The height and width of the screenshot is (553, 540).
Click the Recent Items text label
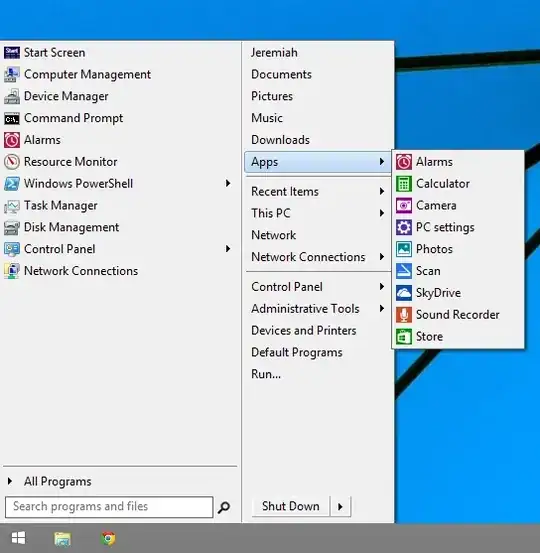[x=285, y=192]
